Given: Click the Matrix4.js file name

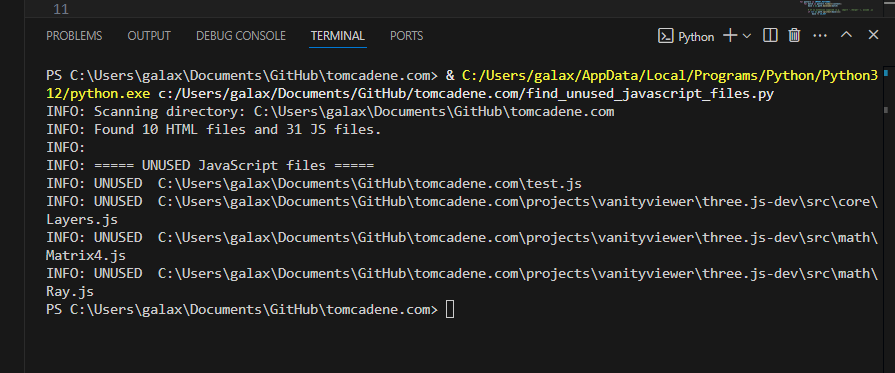Looking at the screenshot, I should tap(86, 256).
